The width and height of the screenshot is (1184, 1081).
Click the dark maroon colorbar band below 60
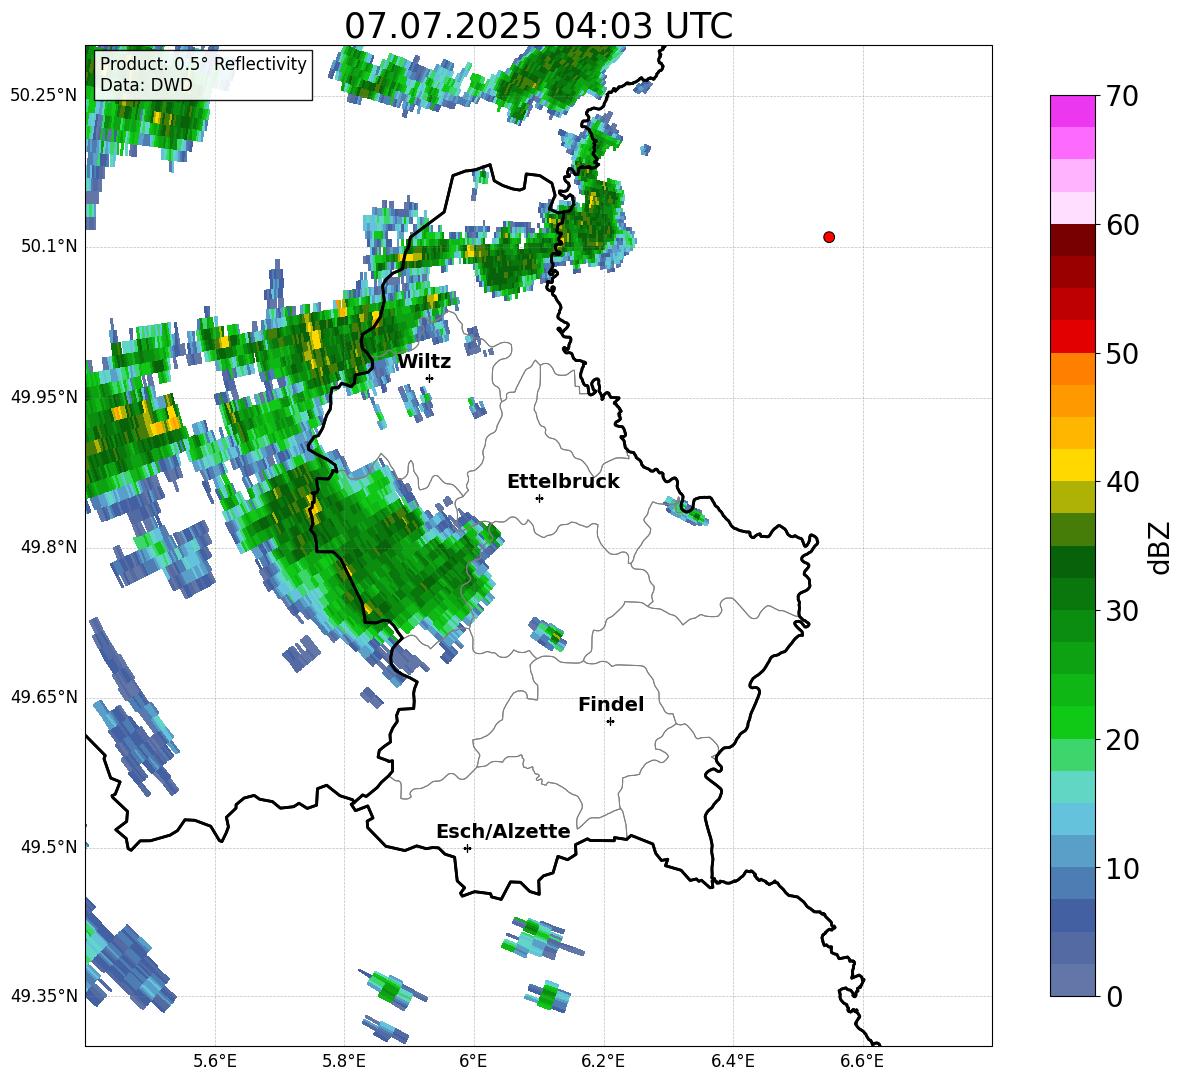point(1072,240)
